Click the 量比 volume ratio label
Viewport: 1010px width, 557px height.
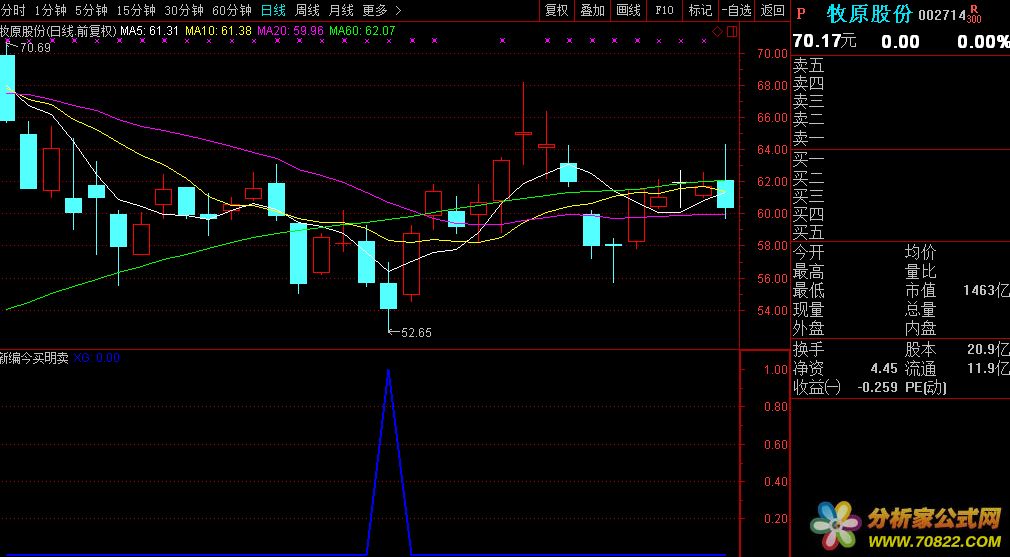click(920, 272)
